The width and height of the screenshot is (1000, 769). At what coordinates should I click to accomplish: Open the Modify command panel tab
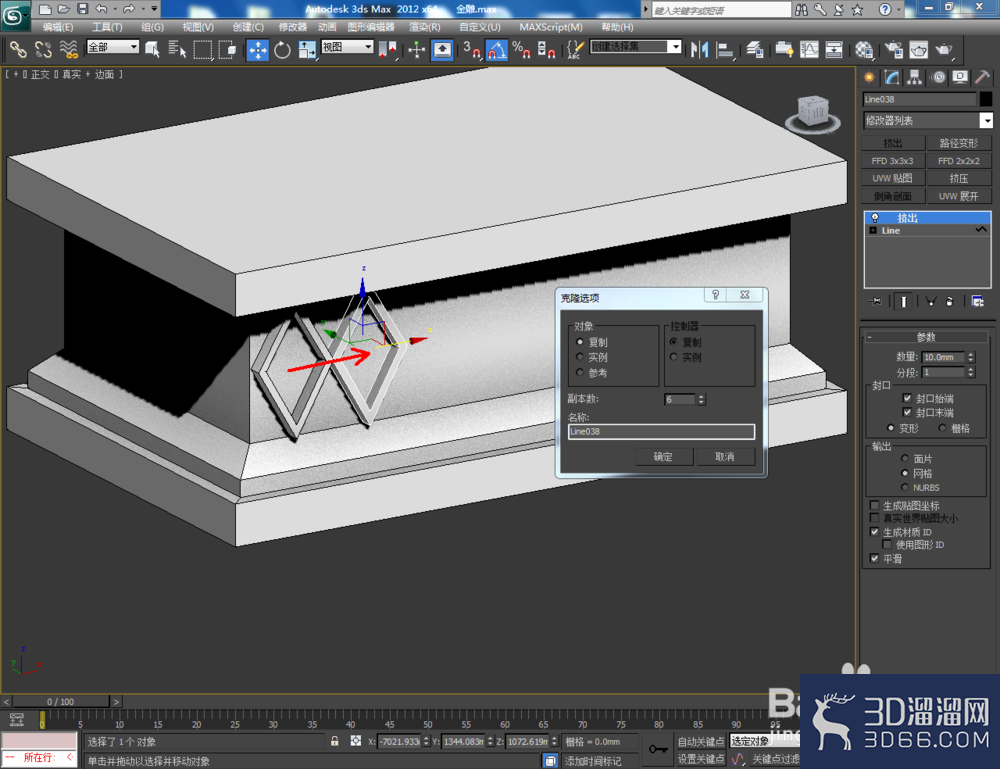[892, 78]
